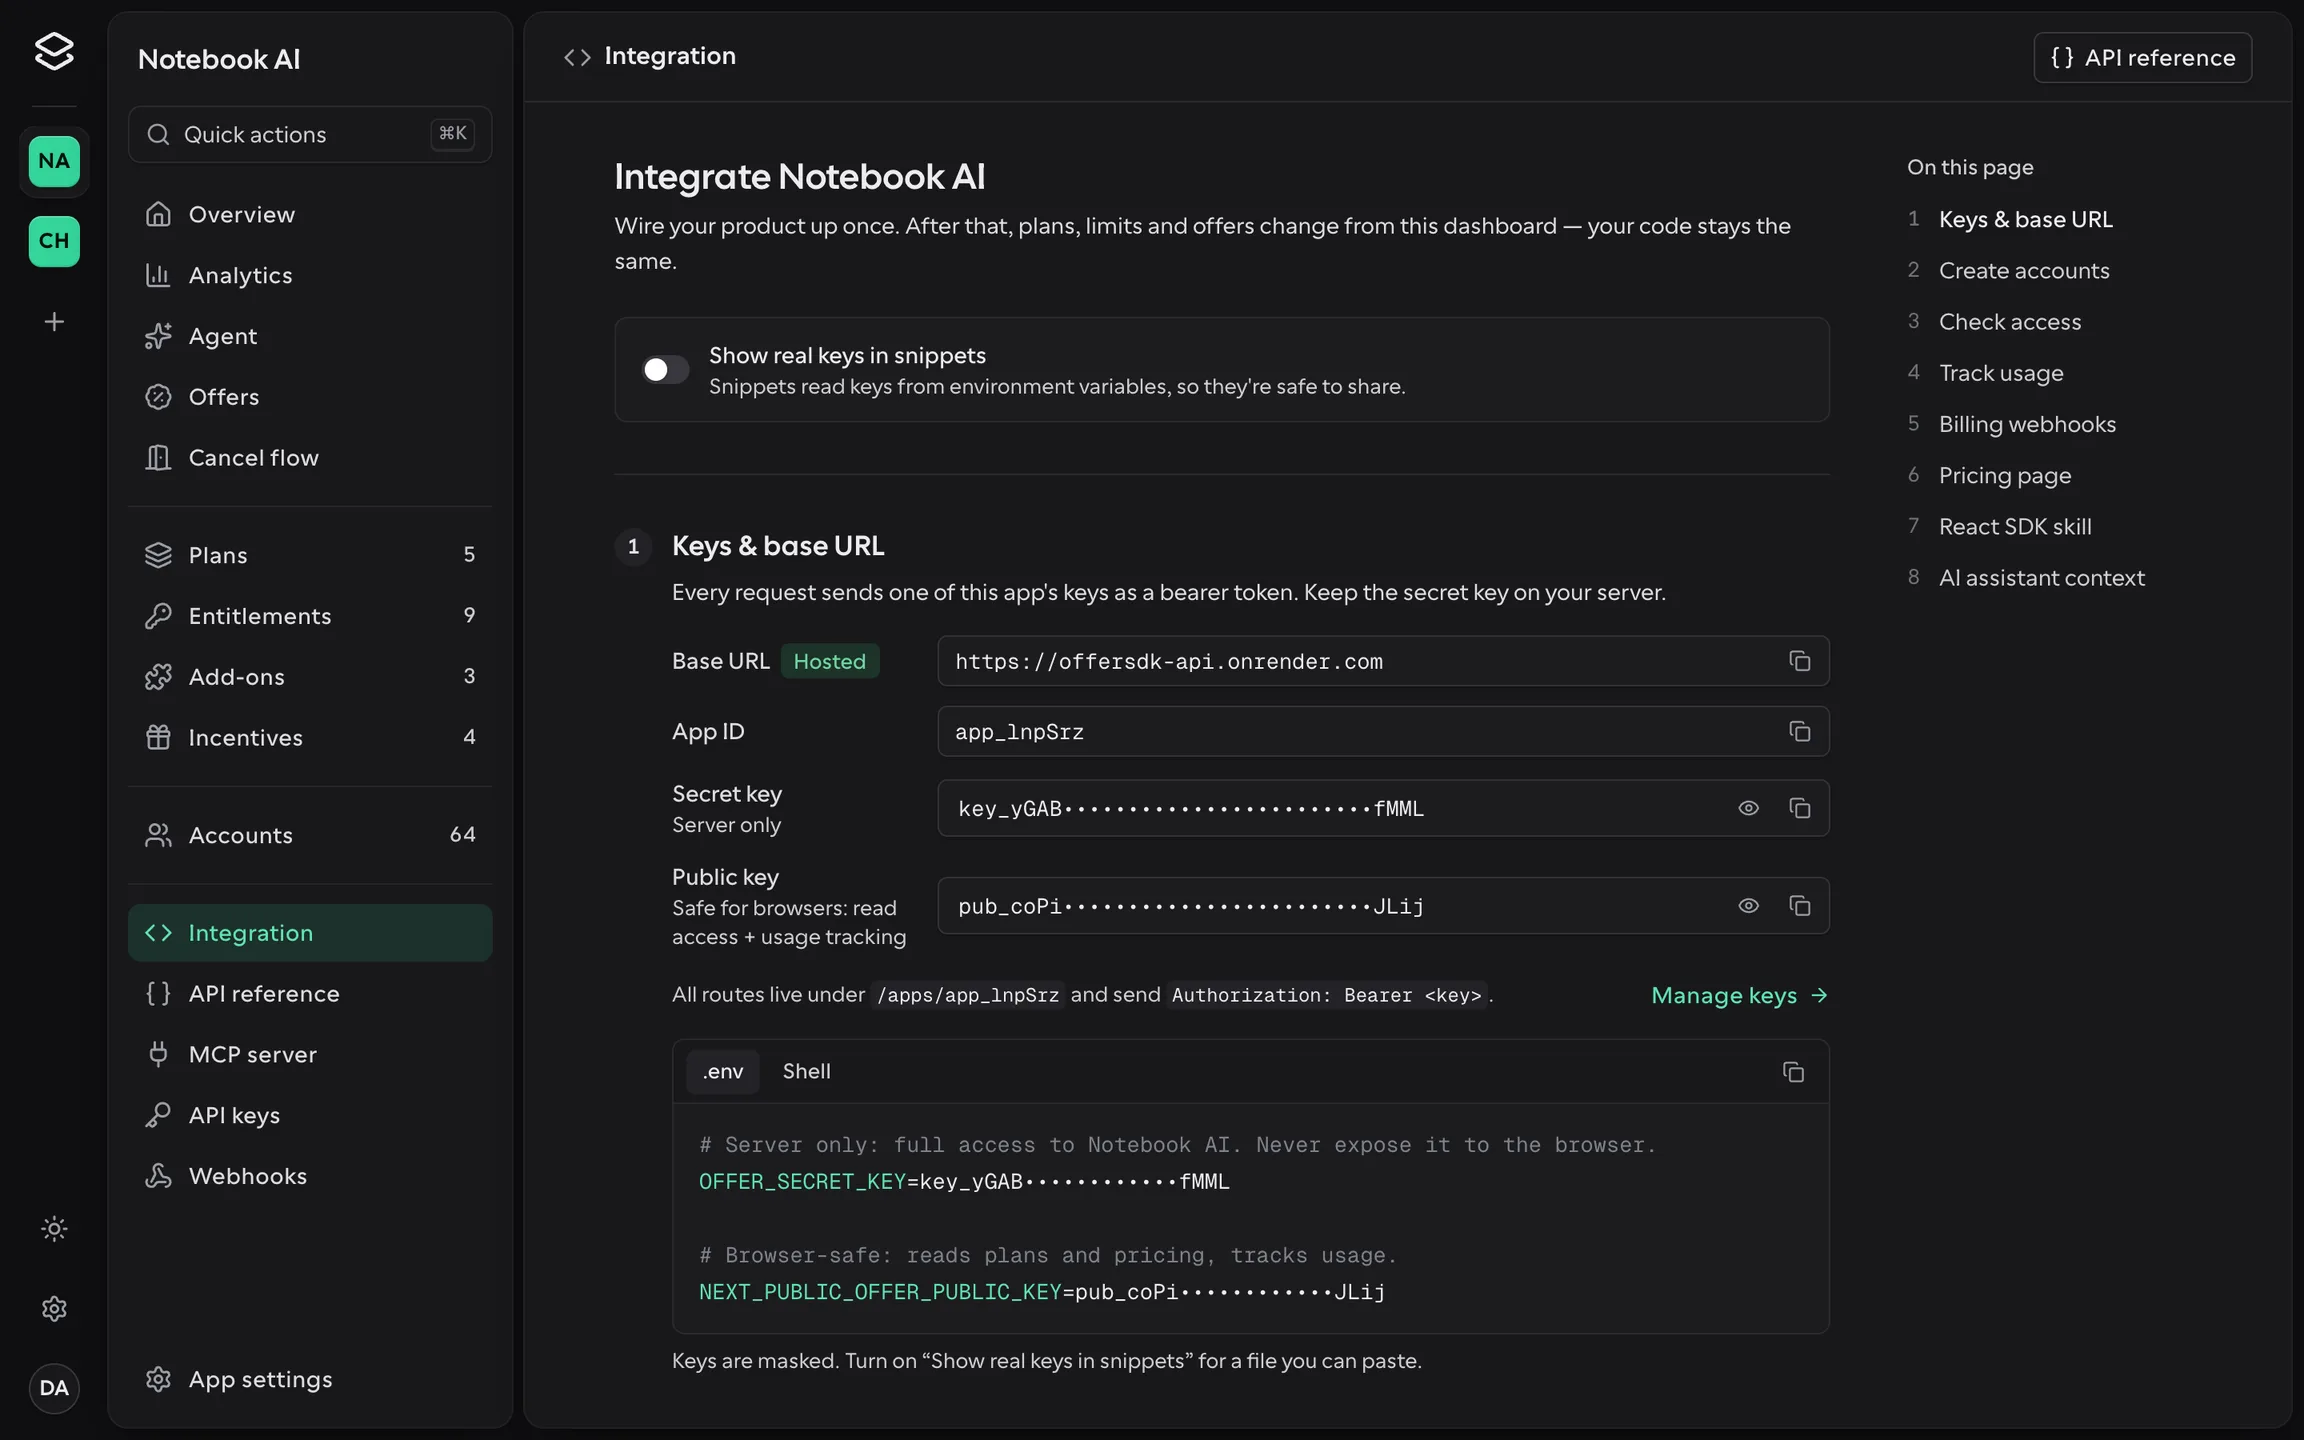Copy the App ID value
The height and width of the screenshot is (1440, 2304).
tap(1799, 732)
